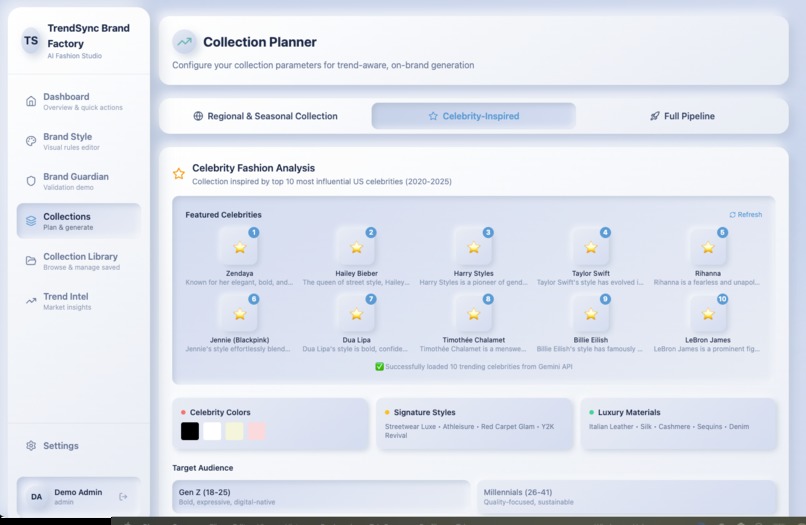Viewport: 806px width, 525px height.
Task: Click "The queen of street style" description
Action: tap(356, 282)
